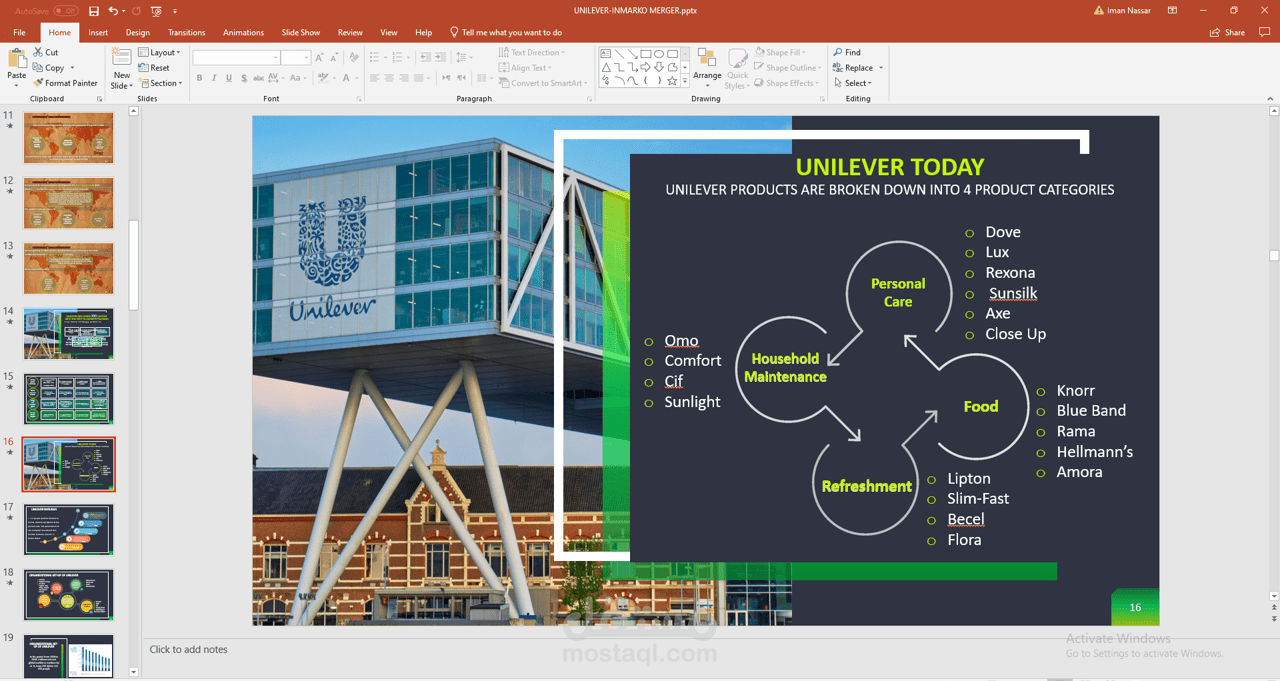Switch to the Insert tab
The image size is (1280, 681).
pyautogui.click(x=98, y=32)
